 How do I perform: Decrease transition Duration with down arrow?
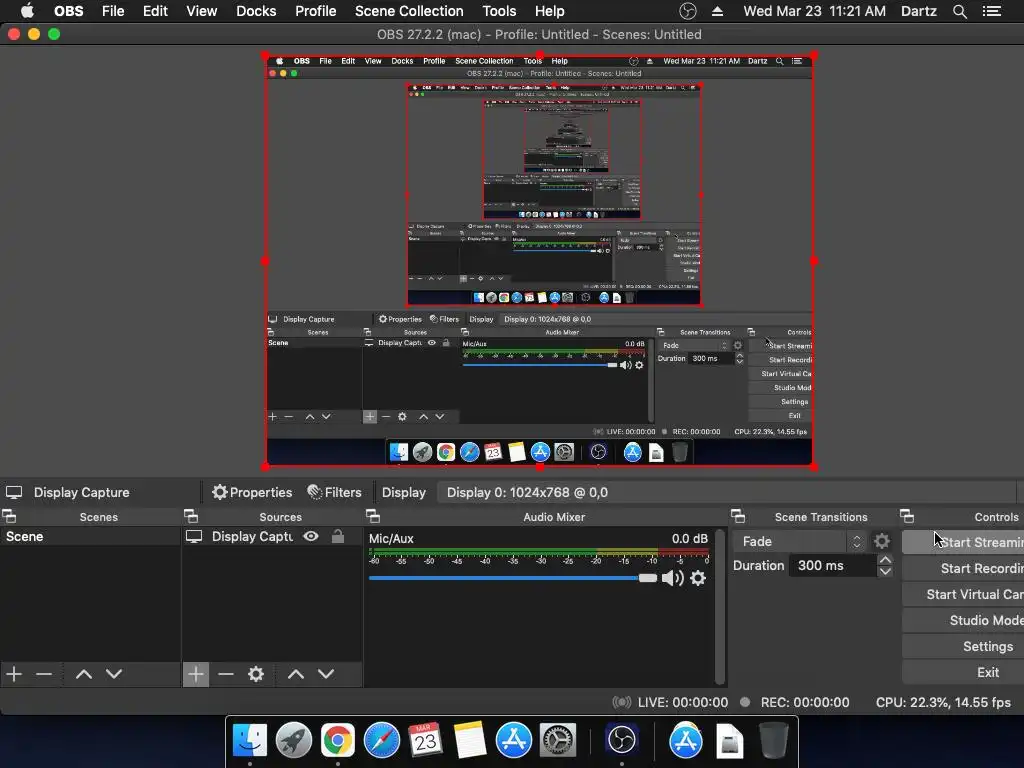point(885,571)
